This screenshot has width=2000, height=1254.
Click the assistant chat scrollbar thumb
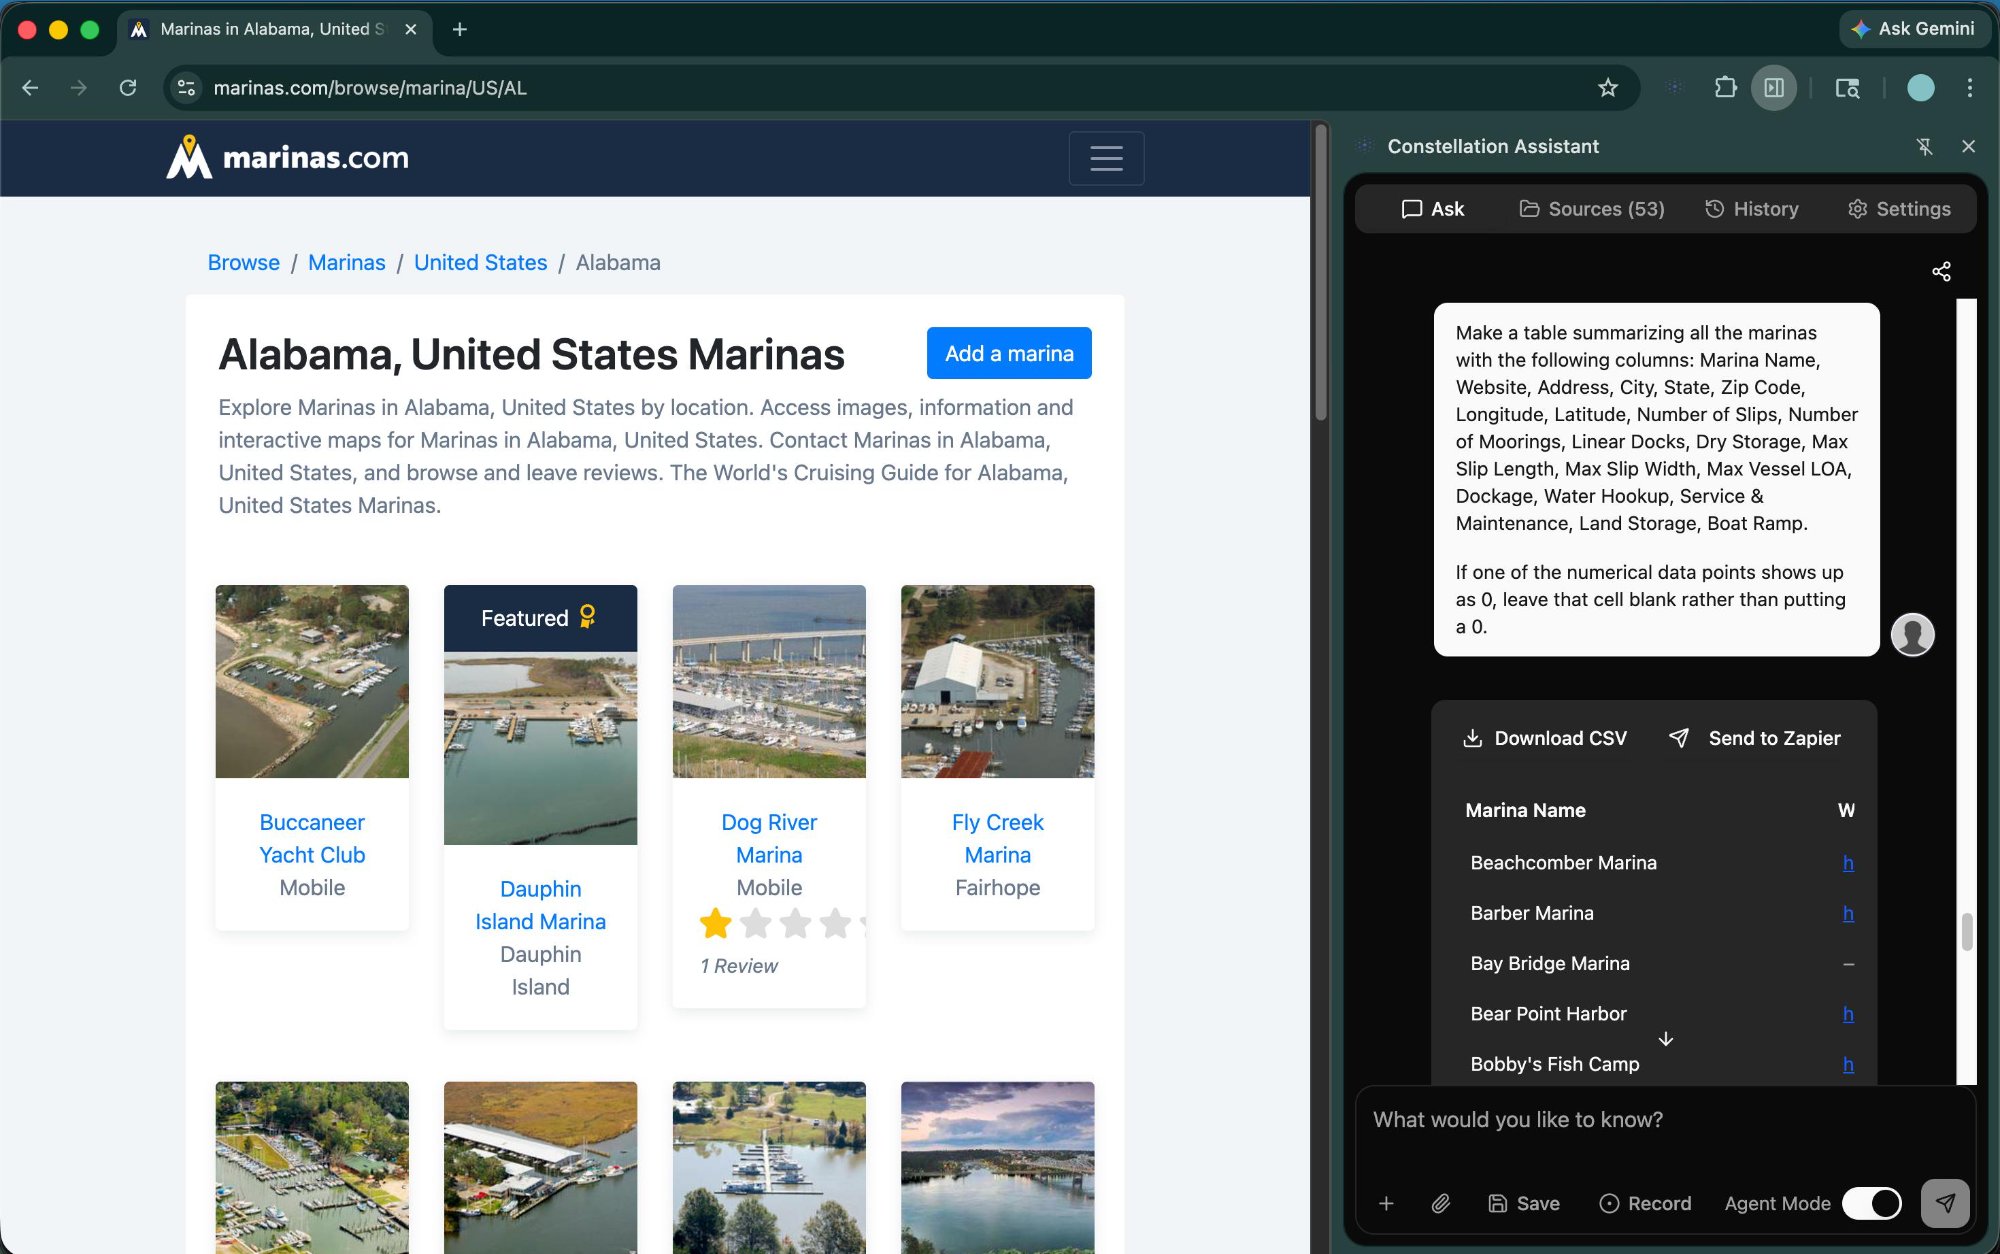point(1967,931)
